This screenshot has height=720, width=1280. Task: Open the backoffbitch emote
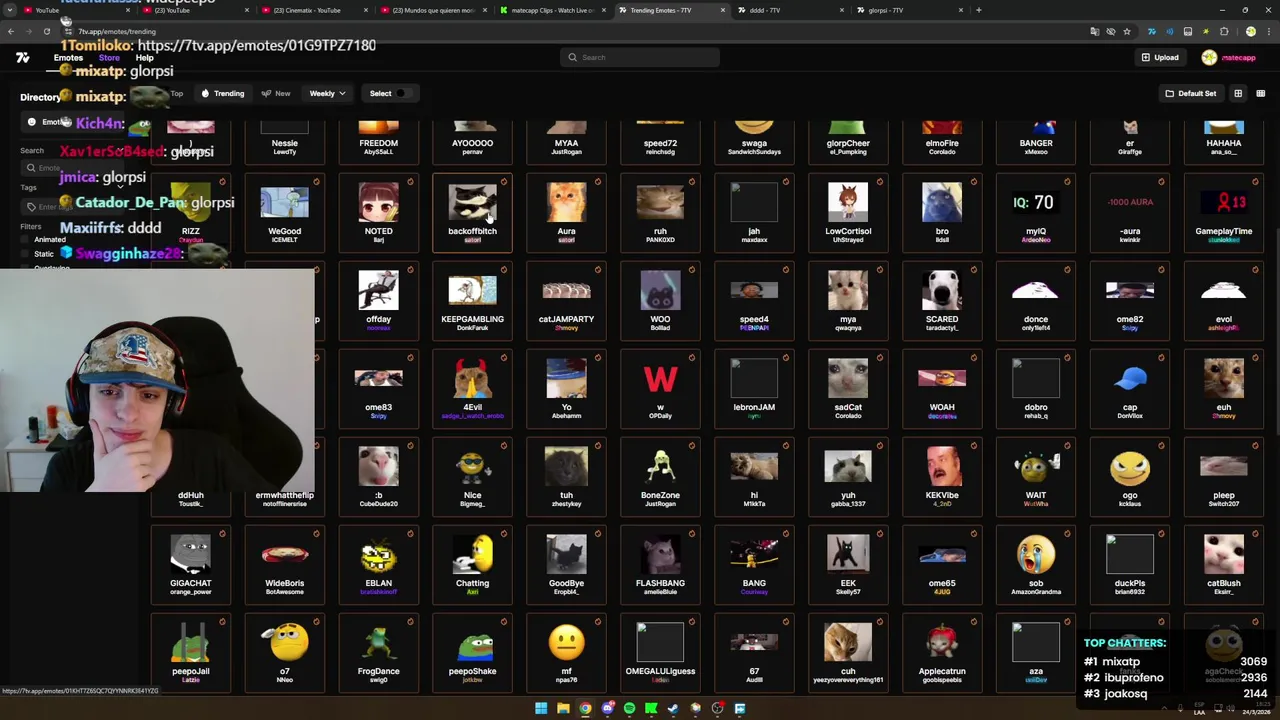[x=472, y=212]
